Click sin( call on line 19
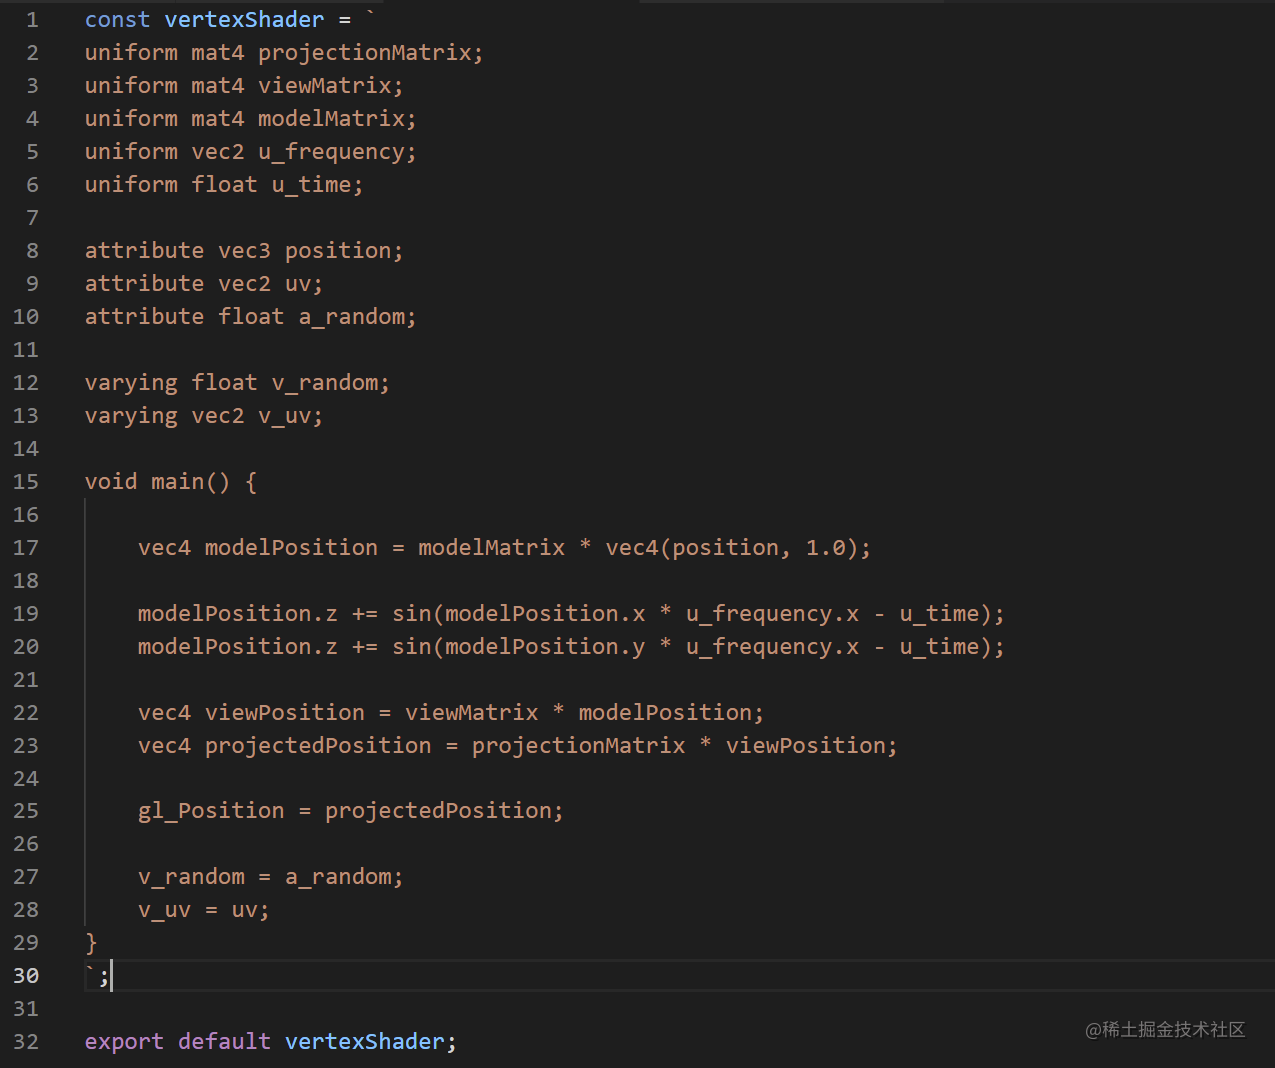1275x1068 pixels. pos(418,614)
